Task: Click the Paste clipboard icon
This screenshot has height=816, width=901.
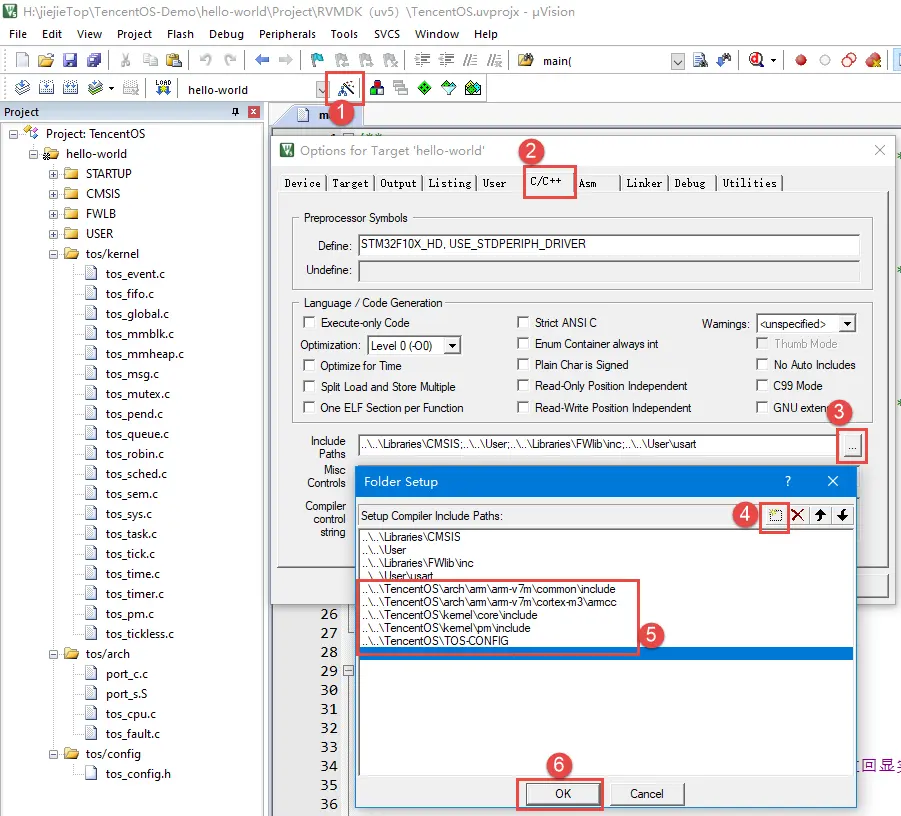Action: pyautogui.click(x=174, y=60)
